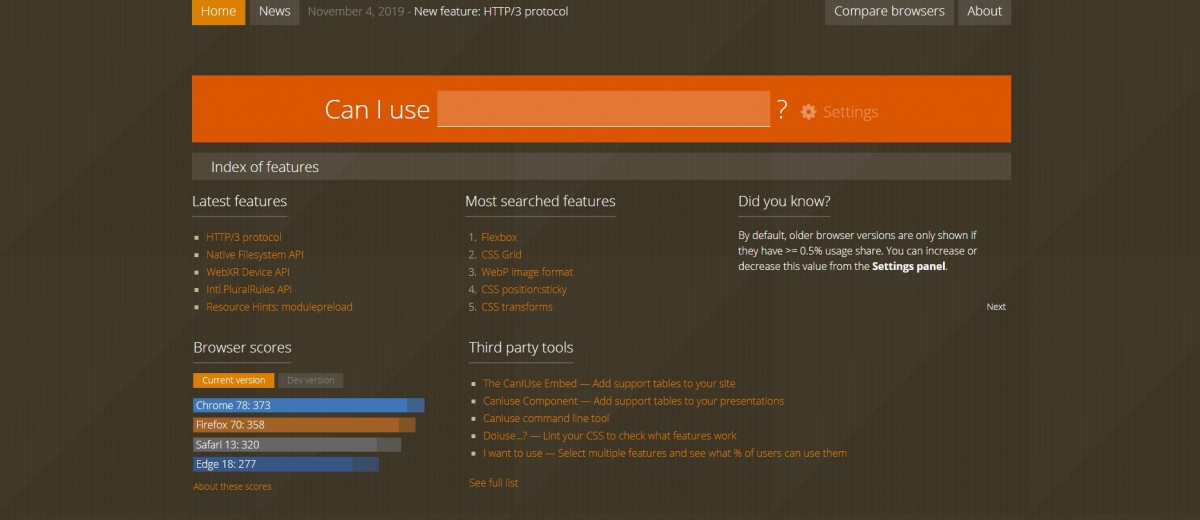Open the Flexbox feature link
Image resolution: width=1200 pixels, height=520 pixels.
499,237
